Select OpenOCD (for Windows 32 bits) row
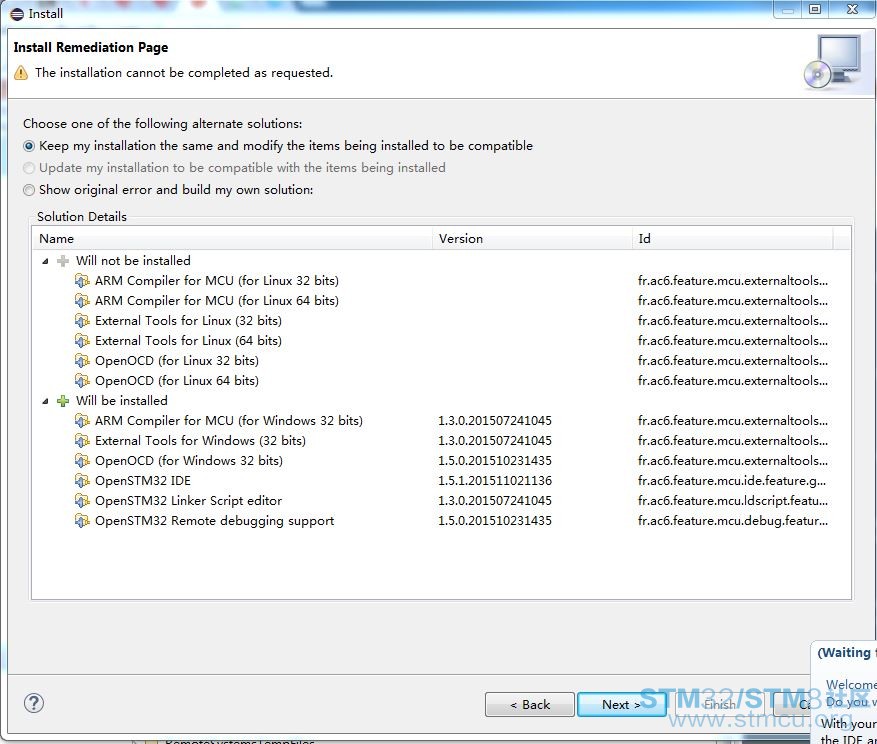The width and height of the screenshot is (877, 744). click(442, 461)
